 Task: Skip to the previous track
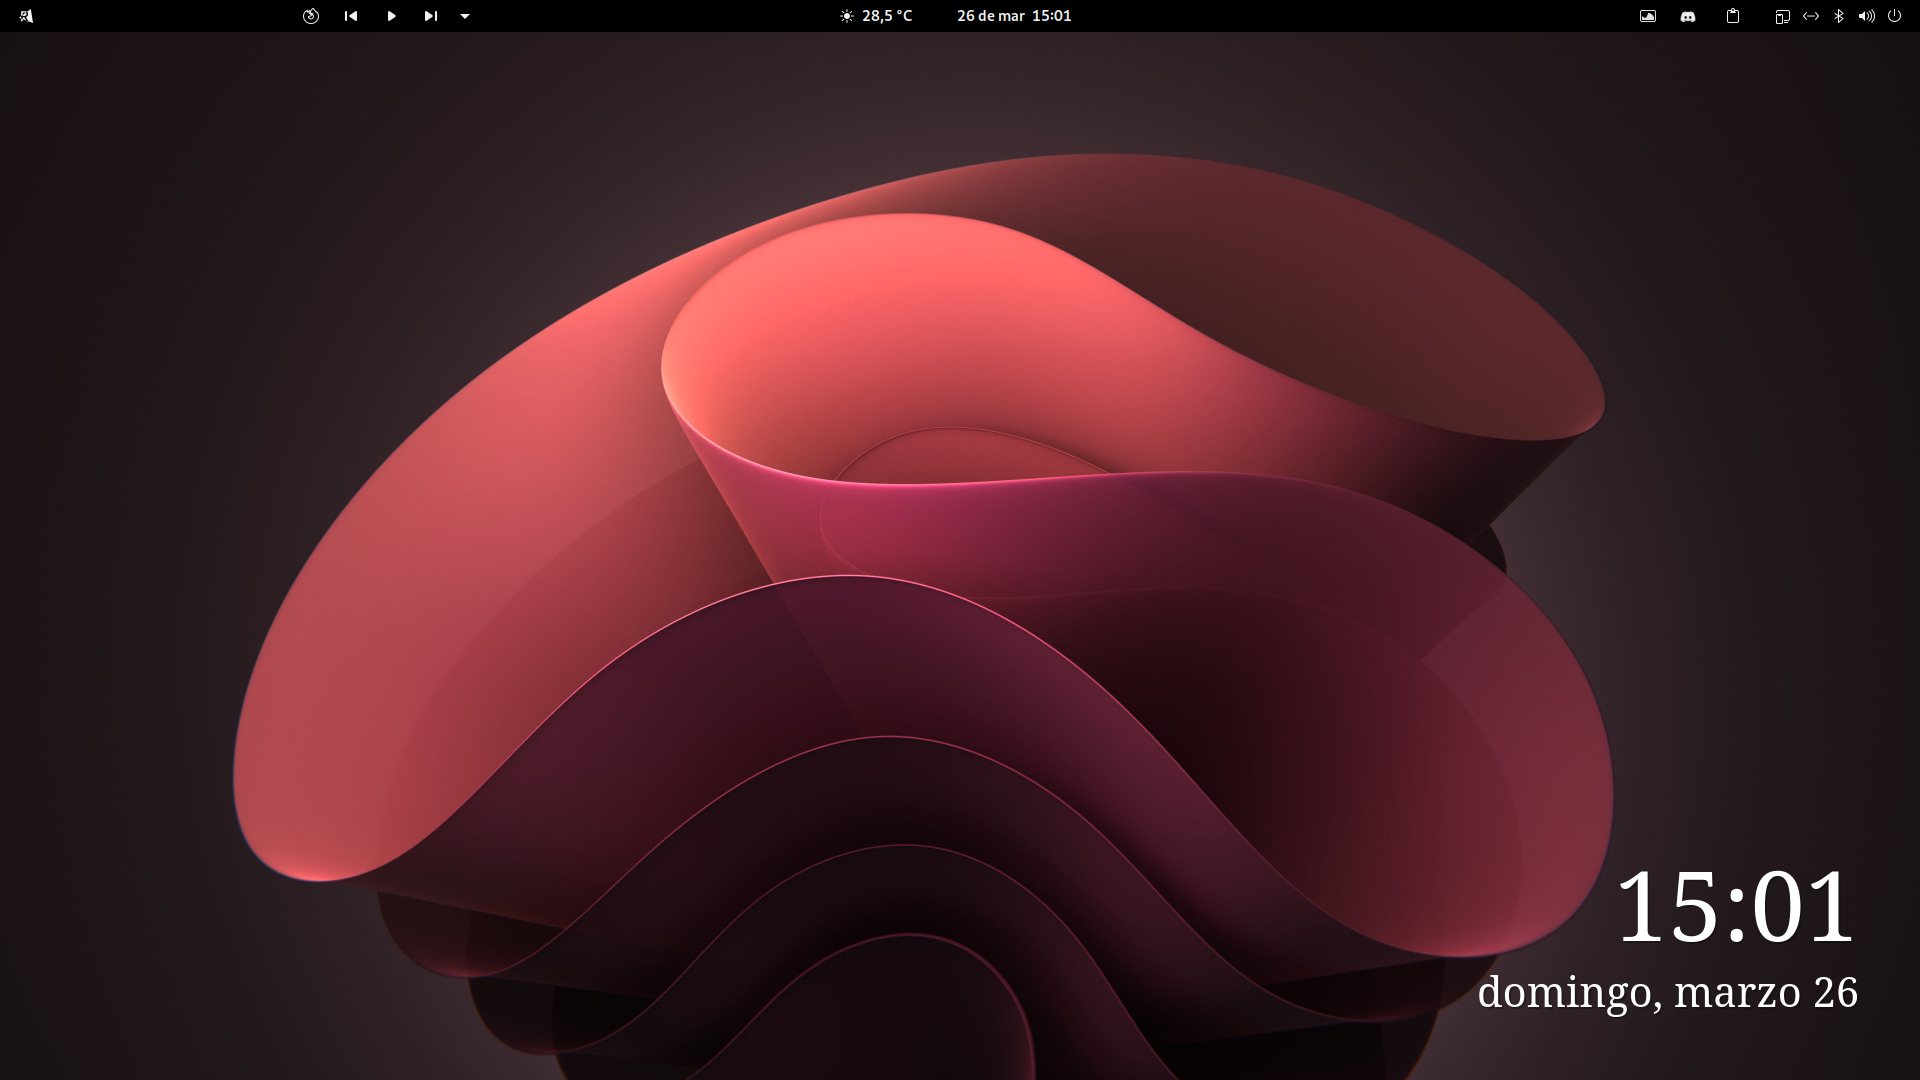(x=351, y=16)
